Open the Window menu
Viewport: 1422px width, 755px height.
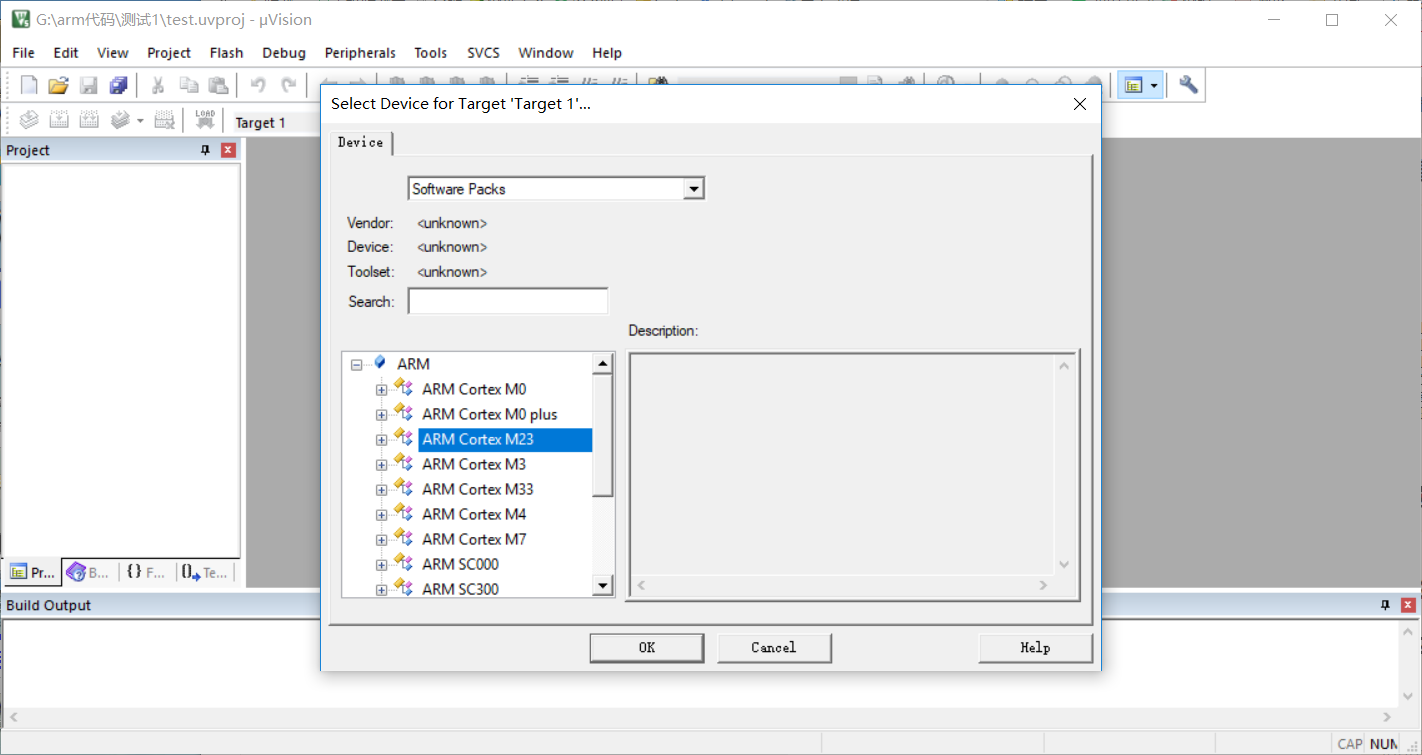[546, 53]
